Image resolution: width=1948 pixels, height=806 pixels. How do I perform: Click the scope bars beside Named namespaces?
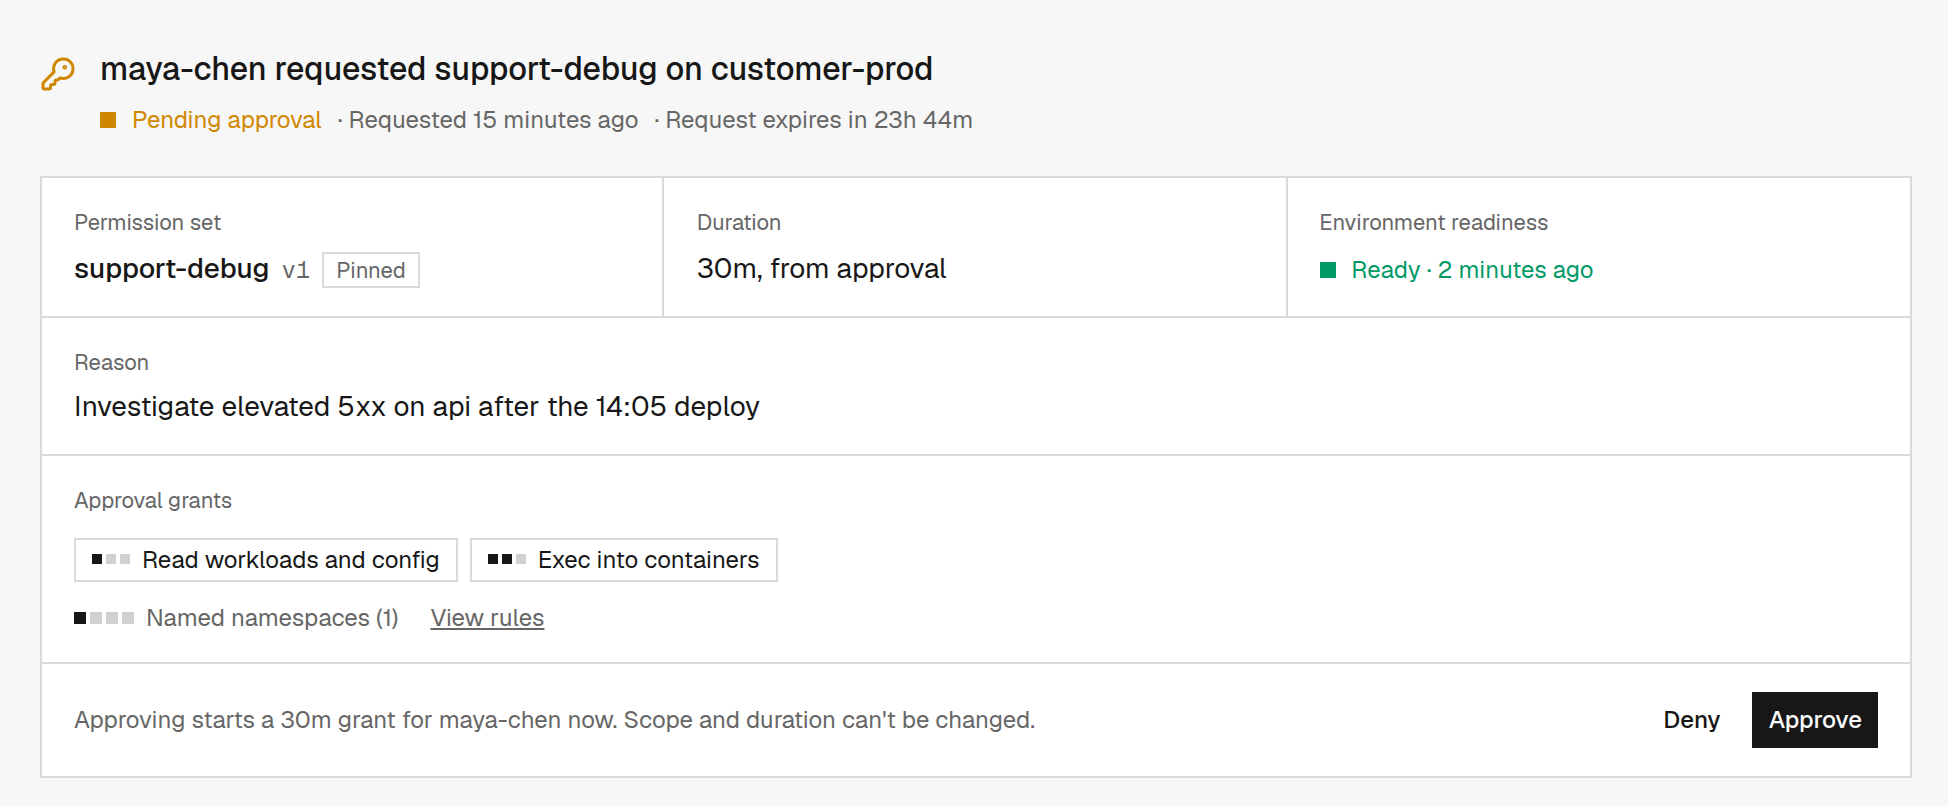[104, 618]
